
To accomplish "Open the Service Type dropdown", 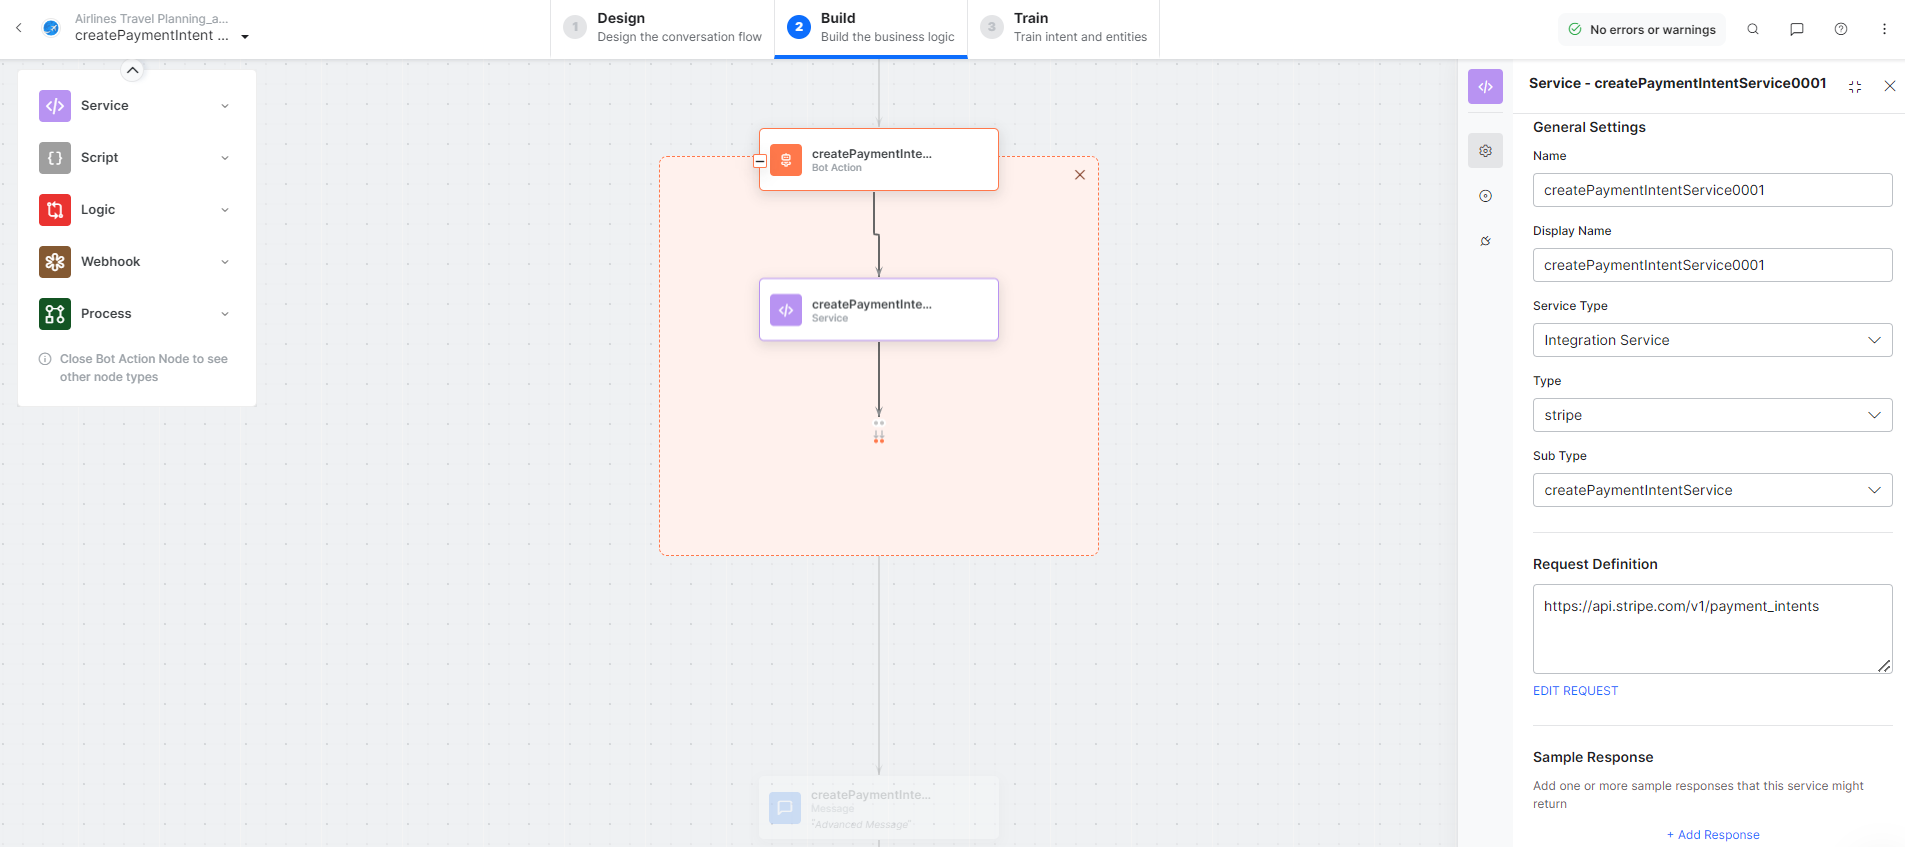I will click(x=1711, y=340).
